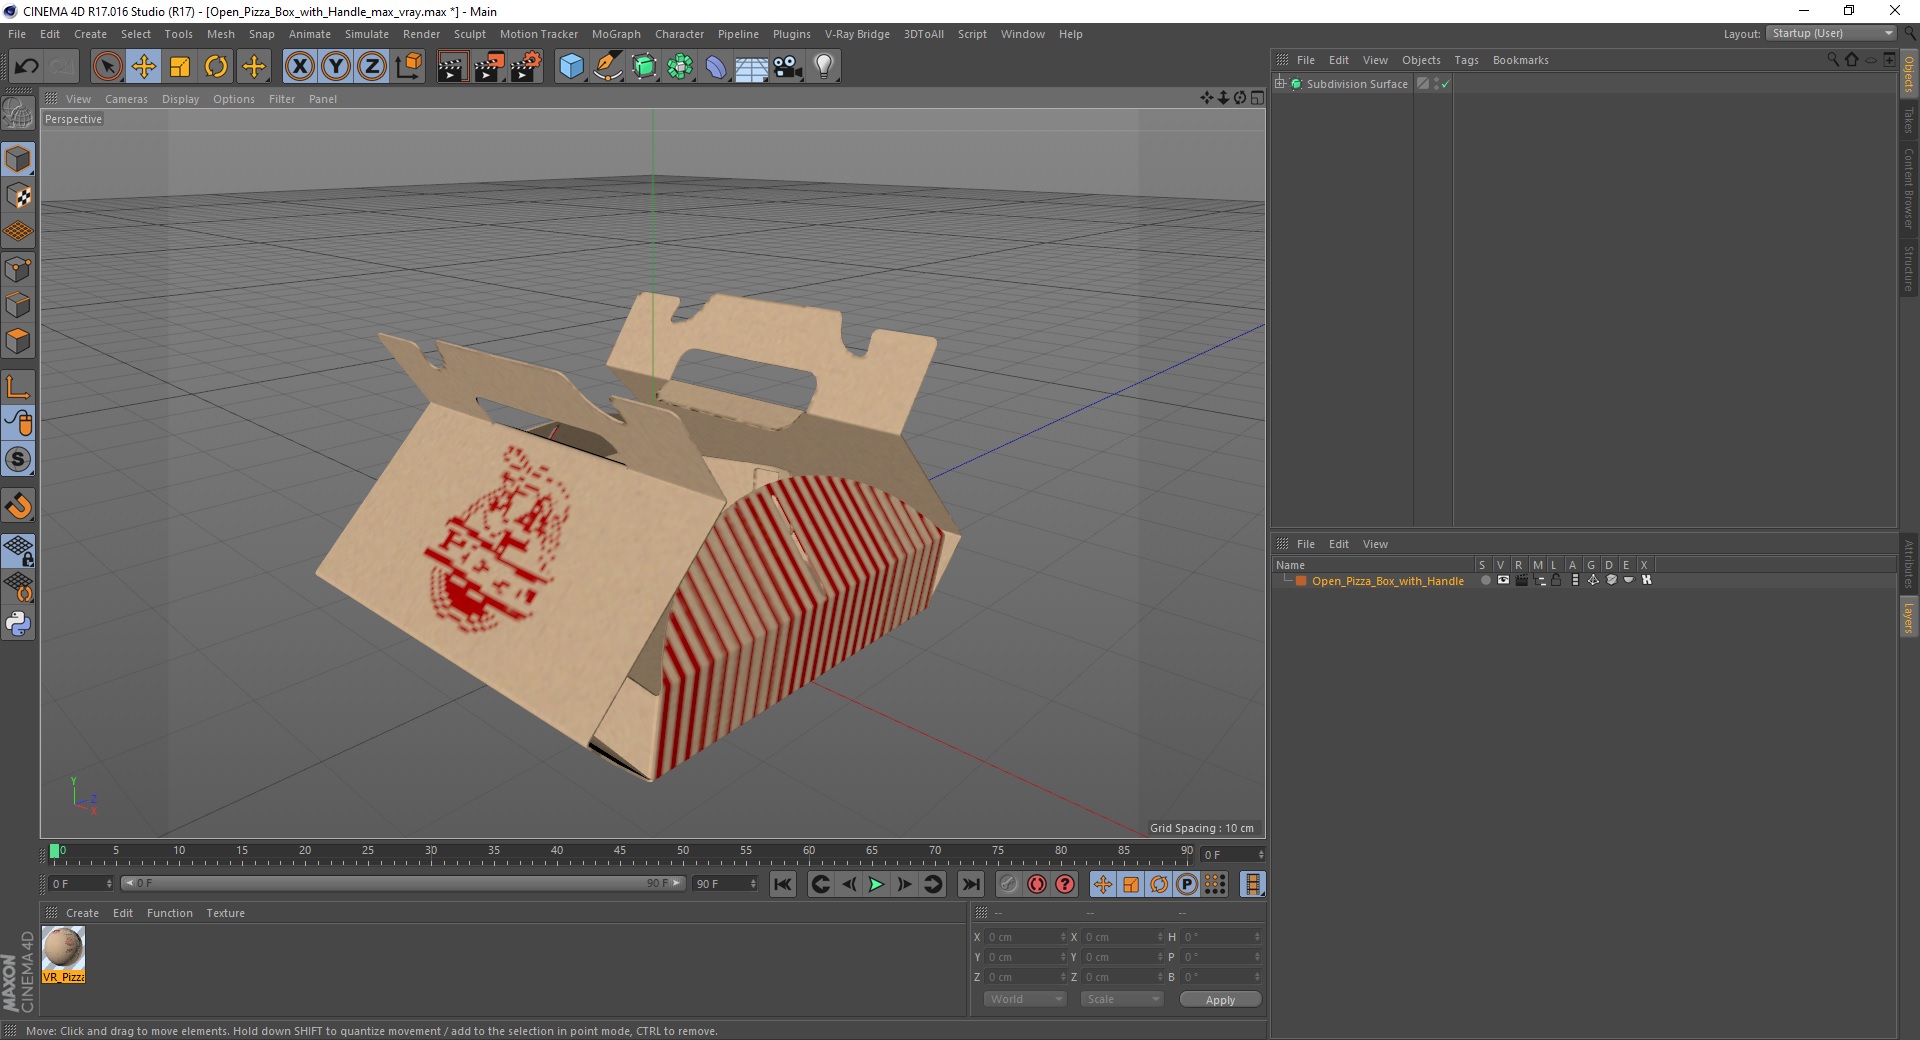Select the Live Selection tool
1920x1040 pixels.
[x=107, y=67]
